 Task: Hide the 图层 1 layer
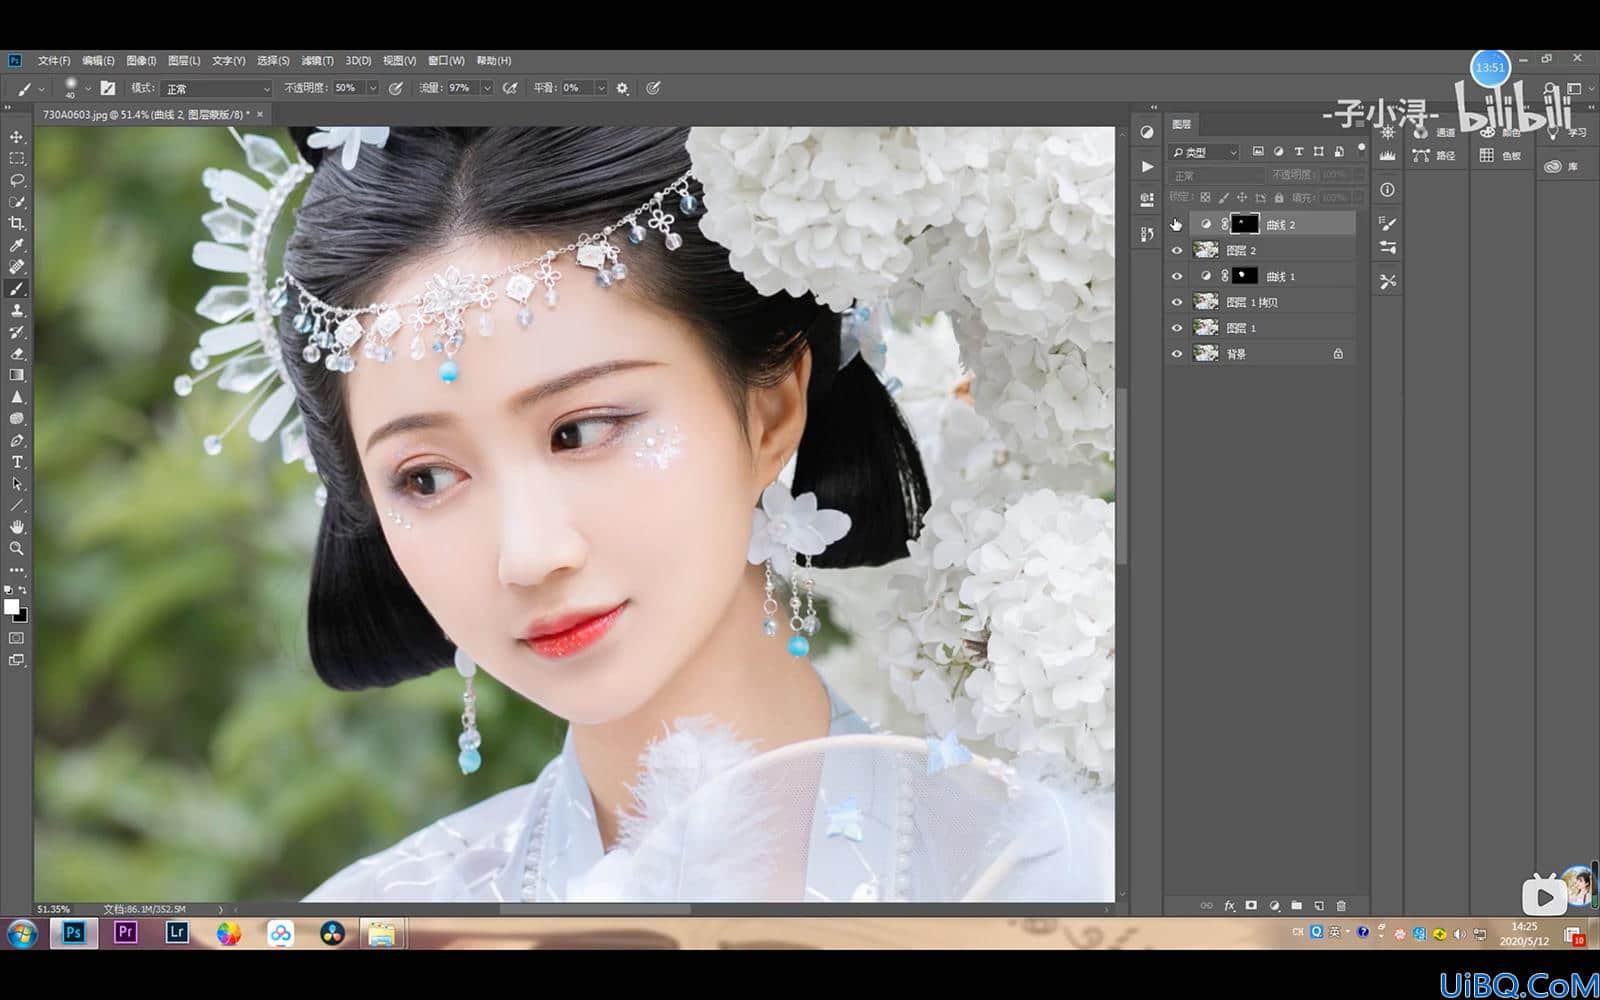tap(1177, 328)
